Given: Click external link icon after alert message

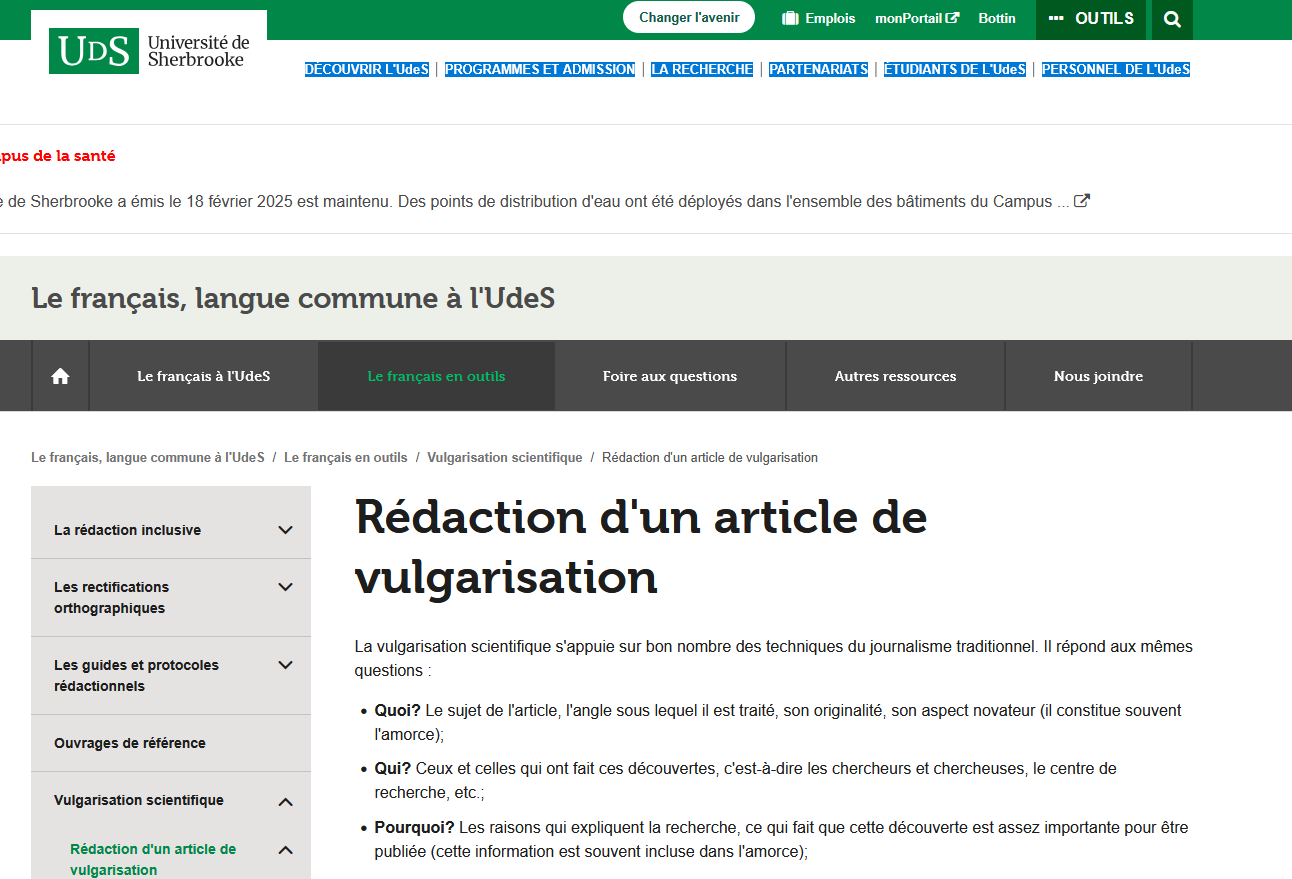Looking at the screenshot, I should [1081, 200].
